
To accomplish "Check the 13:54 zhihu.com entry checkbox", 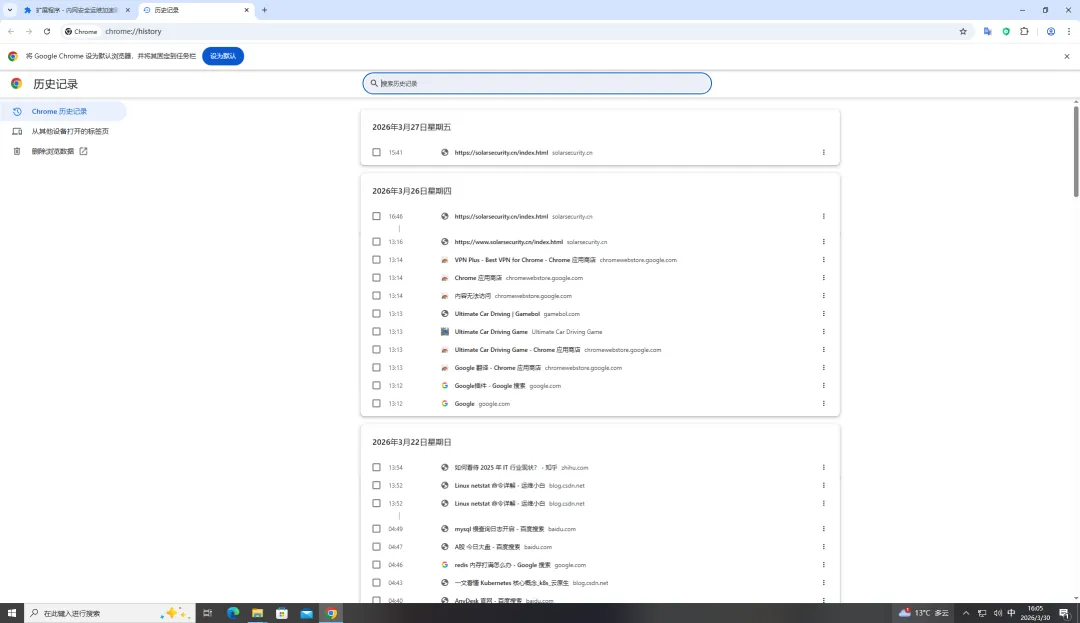I will click(376, 467).
